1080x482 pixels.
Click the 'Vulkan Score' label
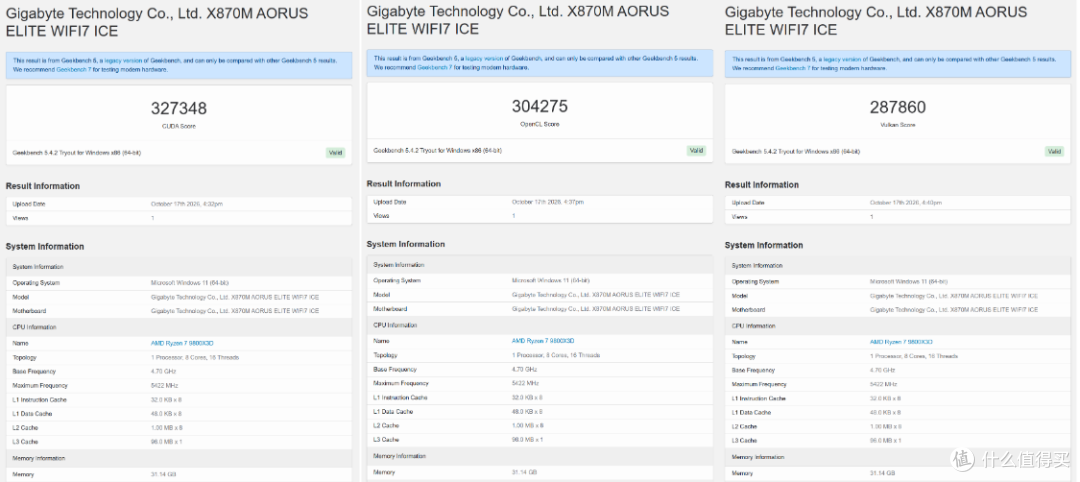click(898, 125)
